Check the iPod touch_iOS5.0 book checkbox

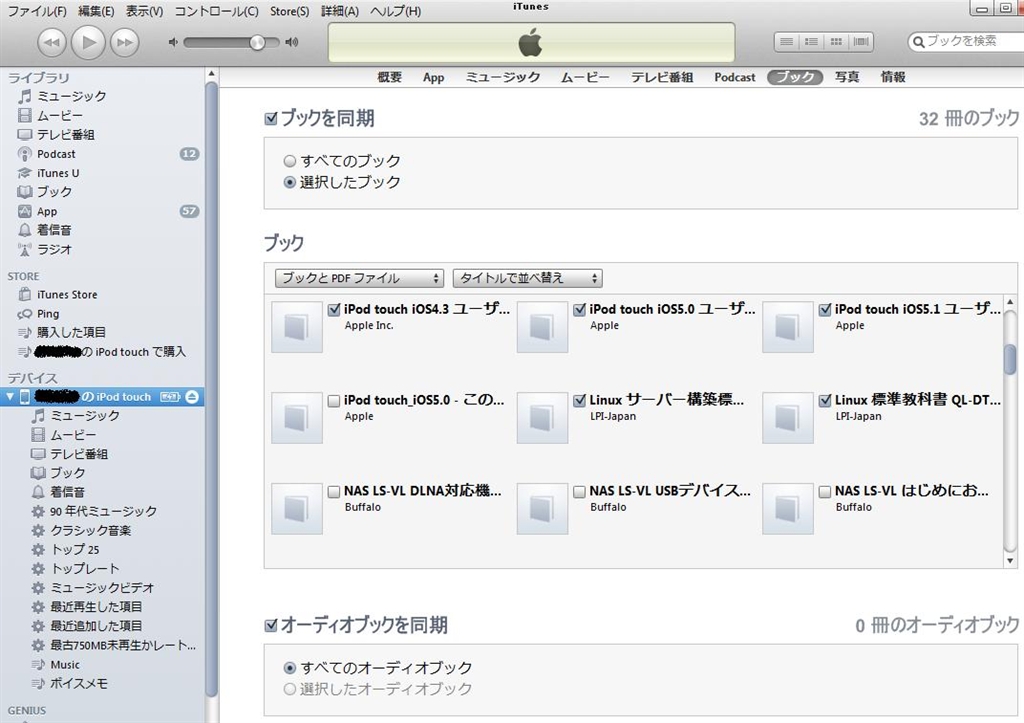(x=334, y=401)
